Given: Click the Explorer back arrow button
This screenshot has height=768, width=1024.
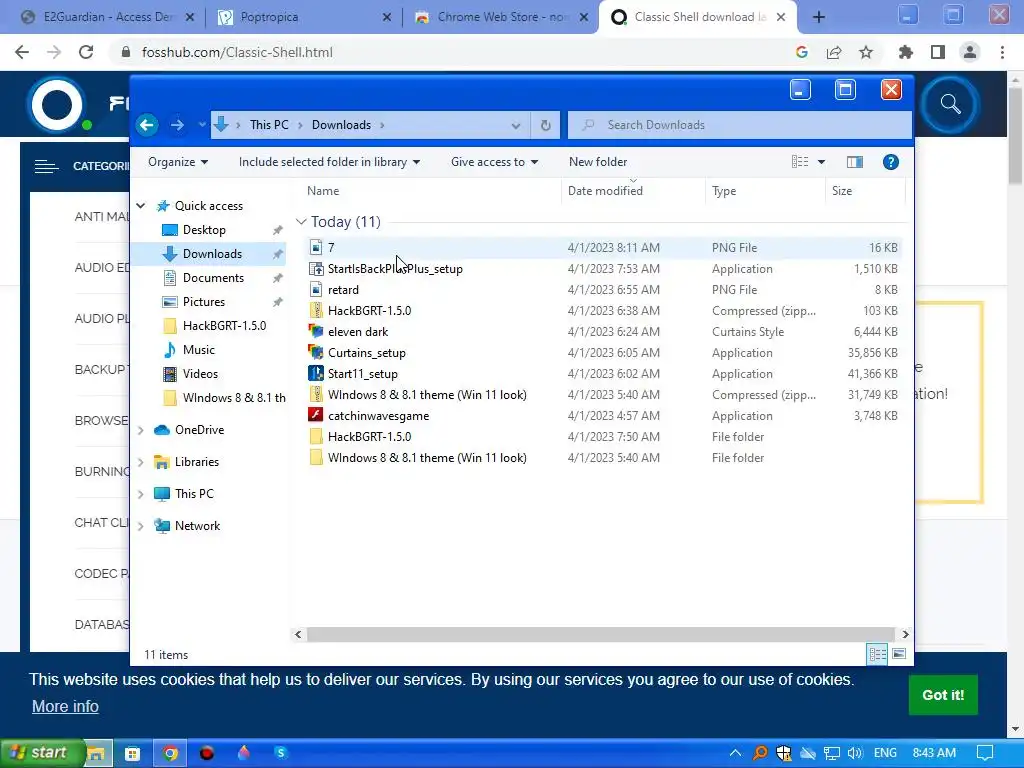Looking at the screenshot, I should 147,125.
